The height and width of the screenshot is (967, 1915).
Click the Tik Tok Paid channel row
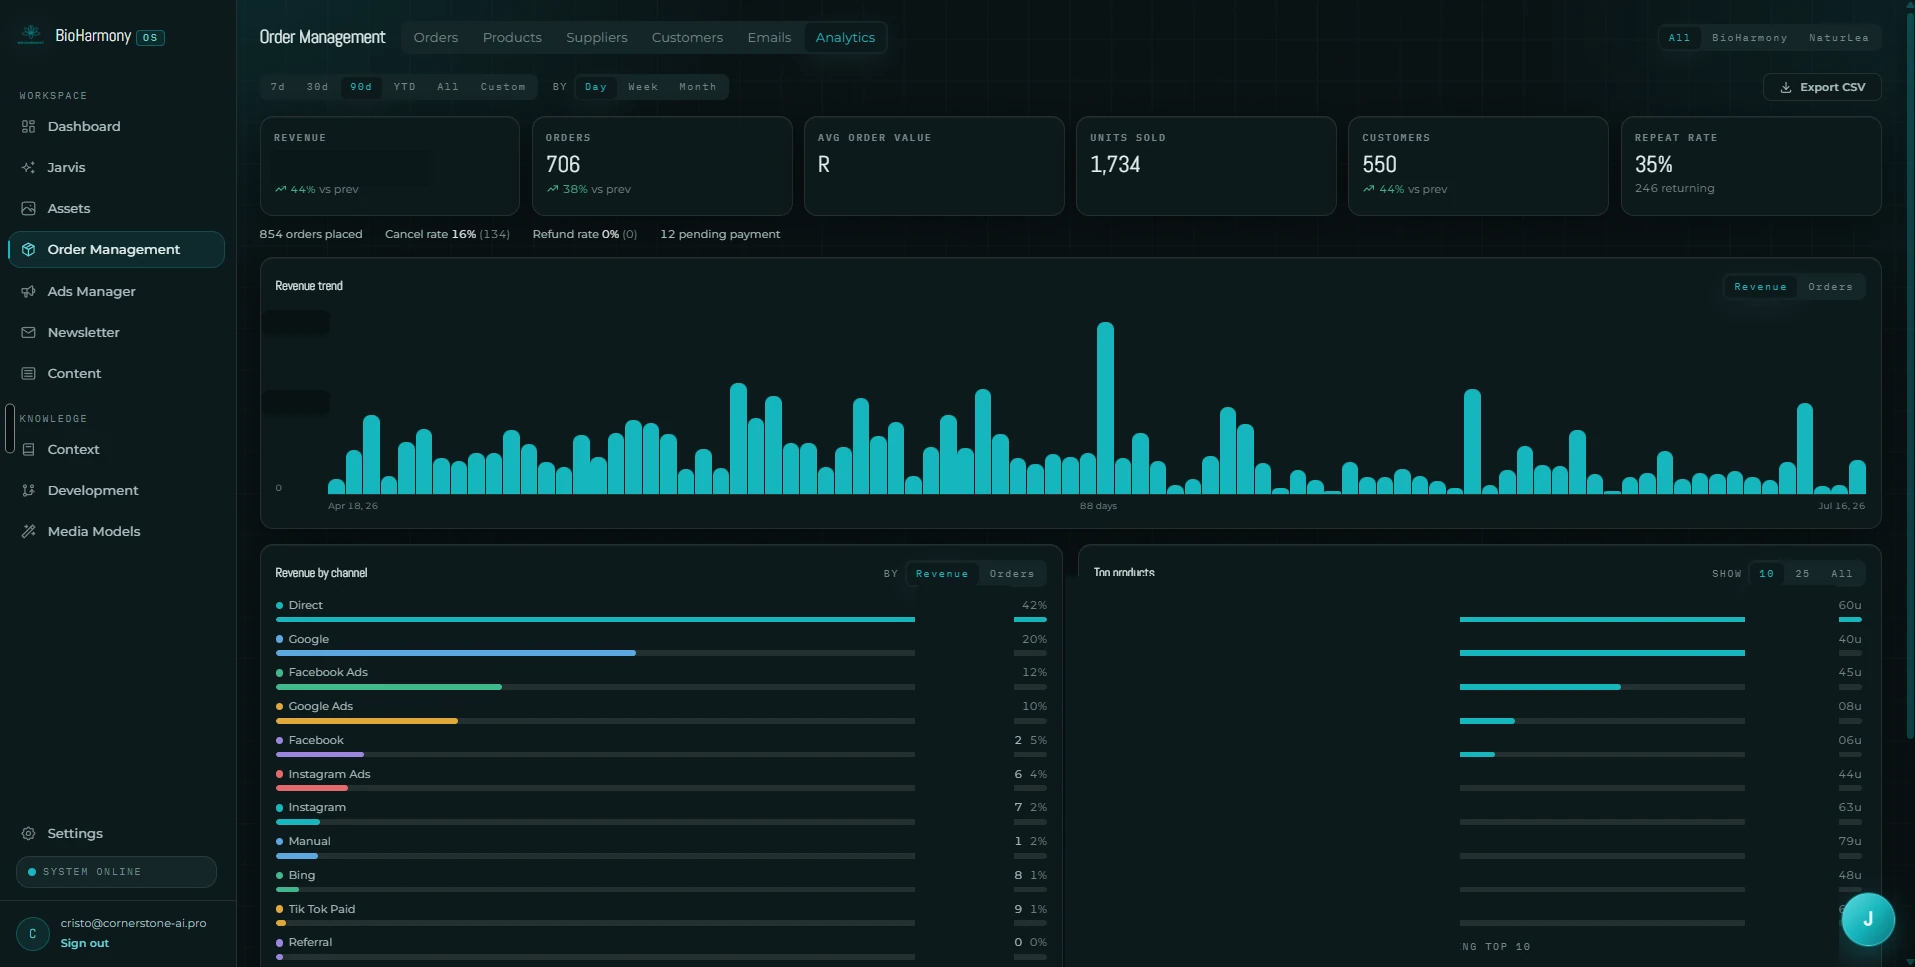click(x=661, y=916)
